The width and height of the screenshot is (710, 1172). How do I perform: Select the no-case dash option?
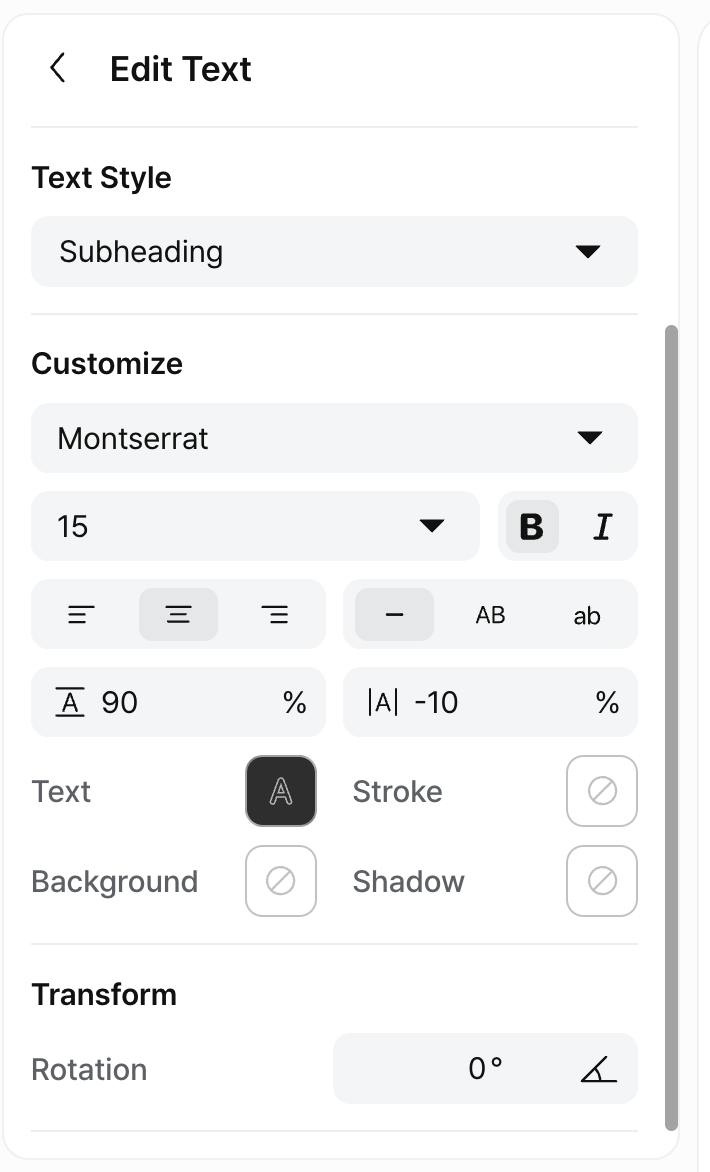[394, 615]
